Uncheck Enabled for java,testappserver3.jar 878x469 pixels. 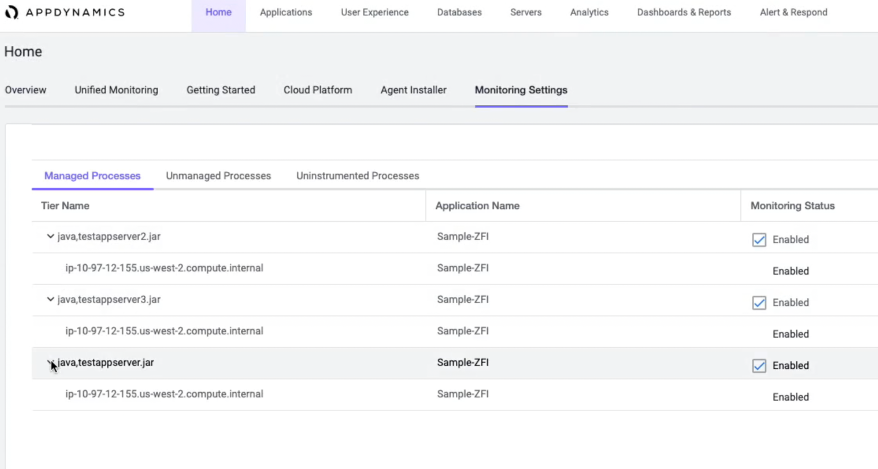pyautogui.click(x=759, y=303)
